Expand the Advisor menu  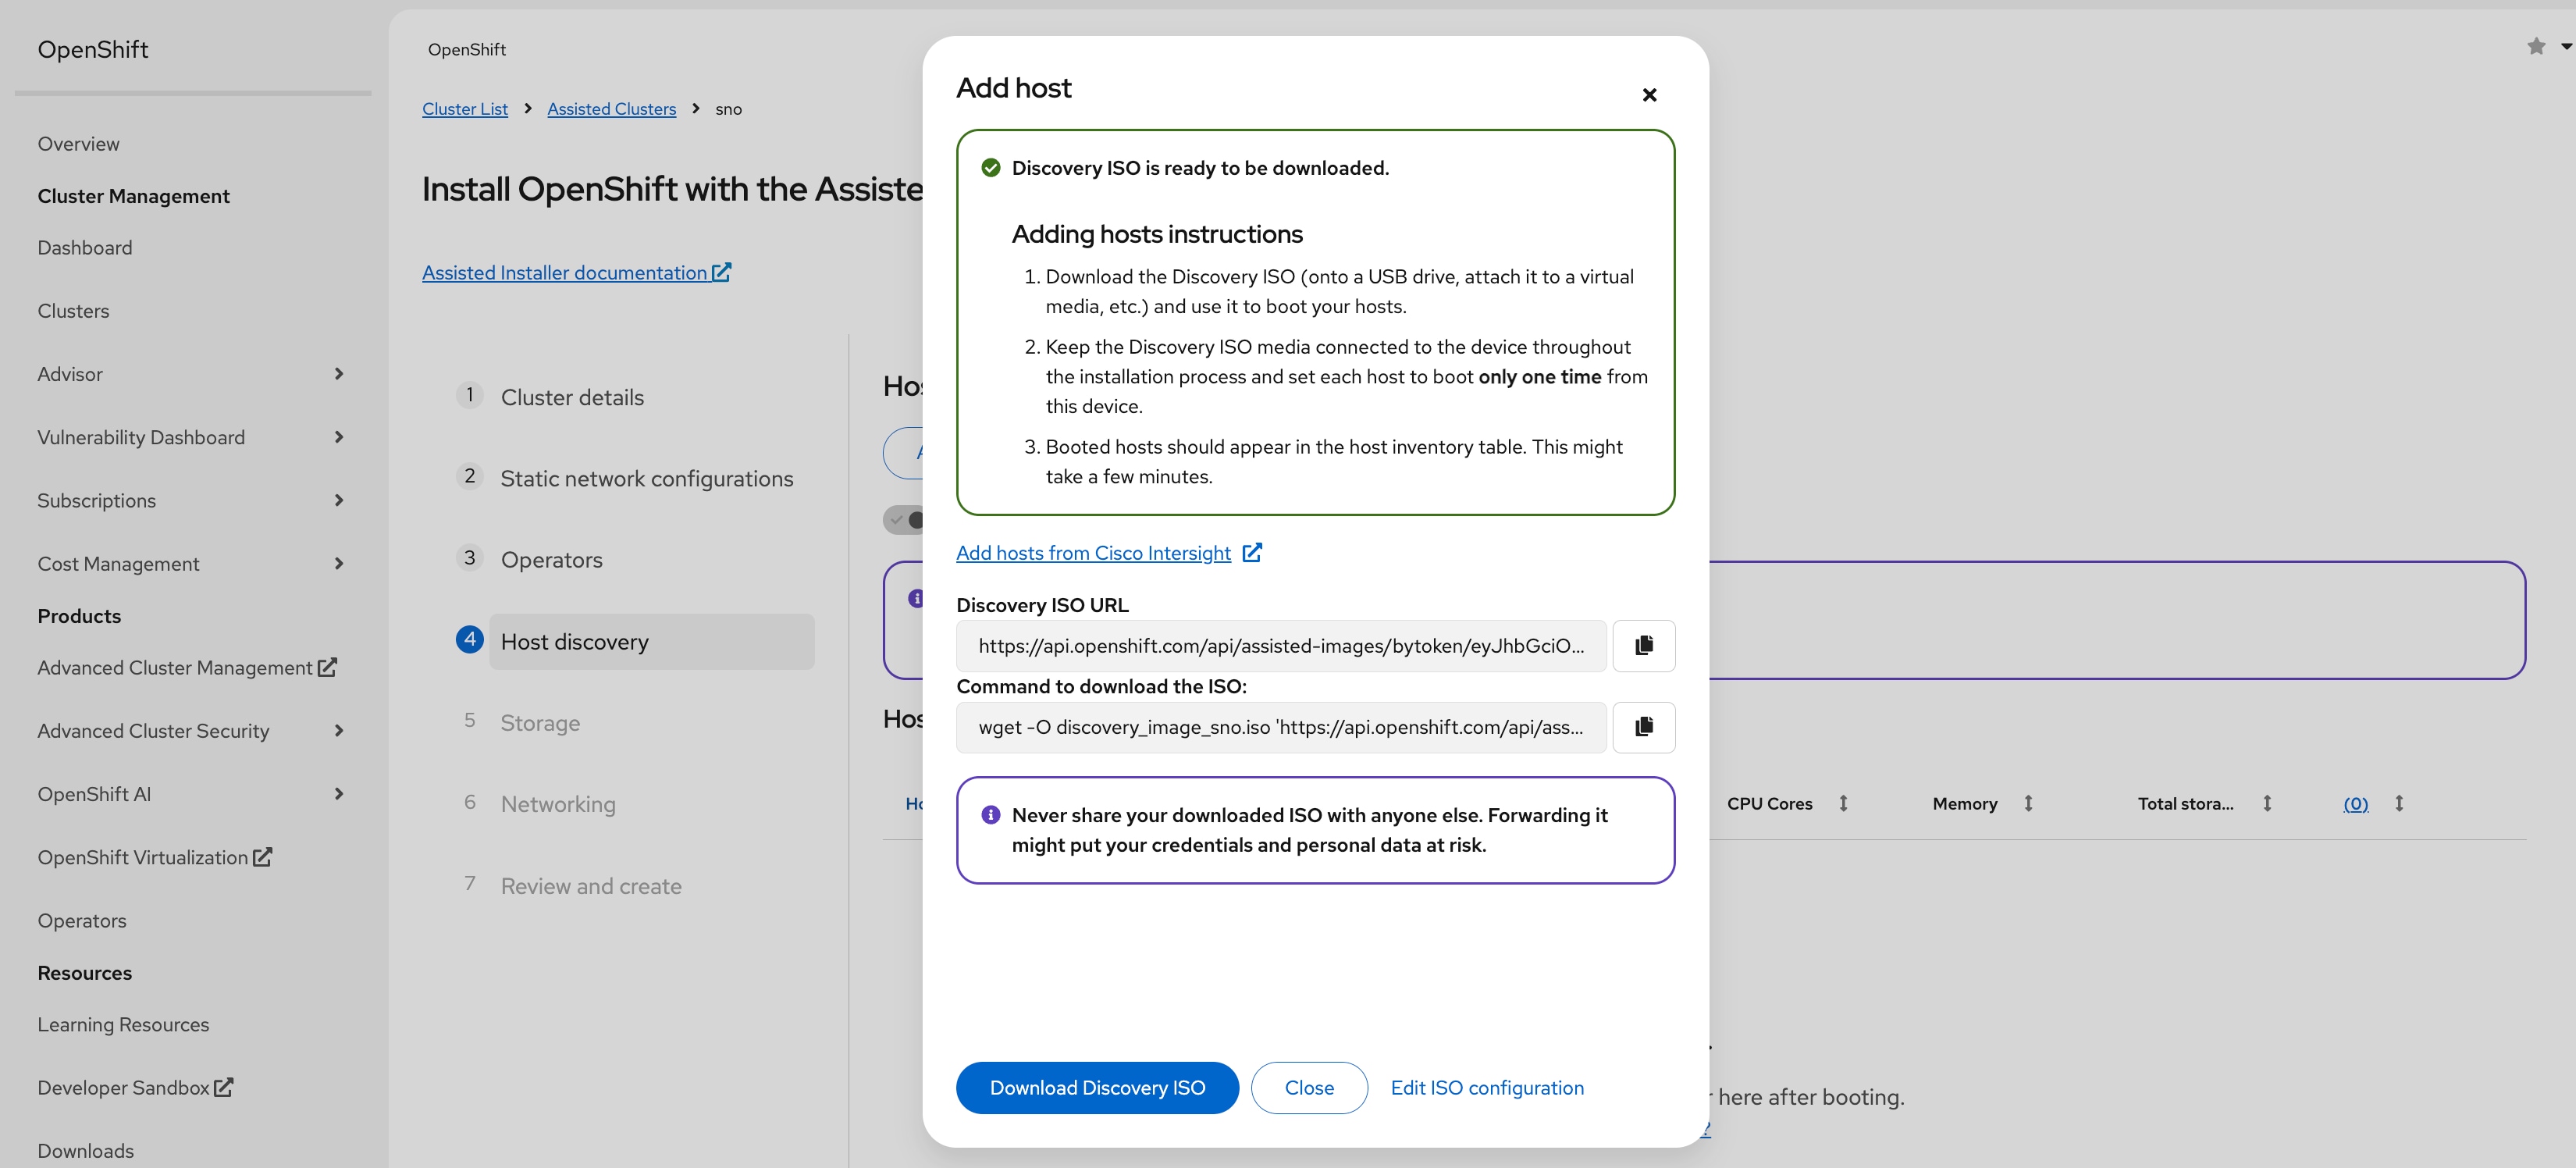tap(338, 373)
